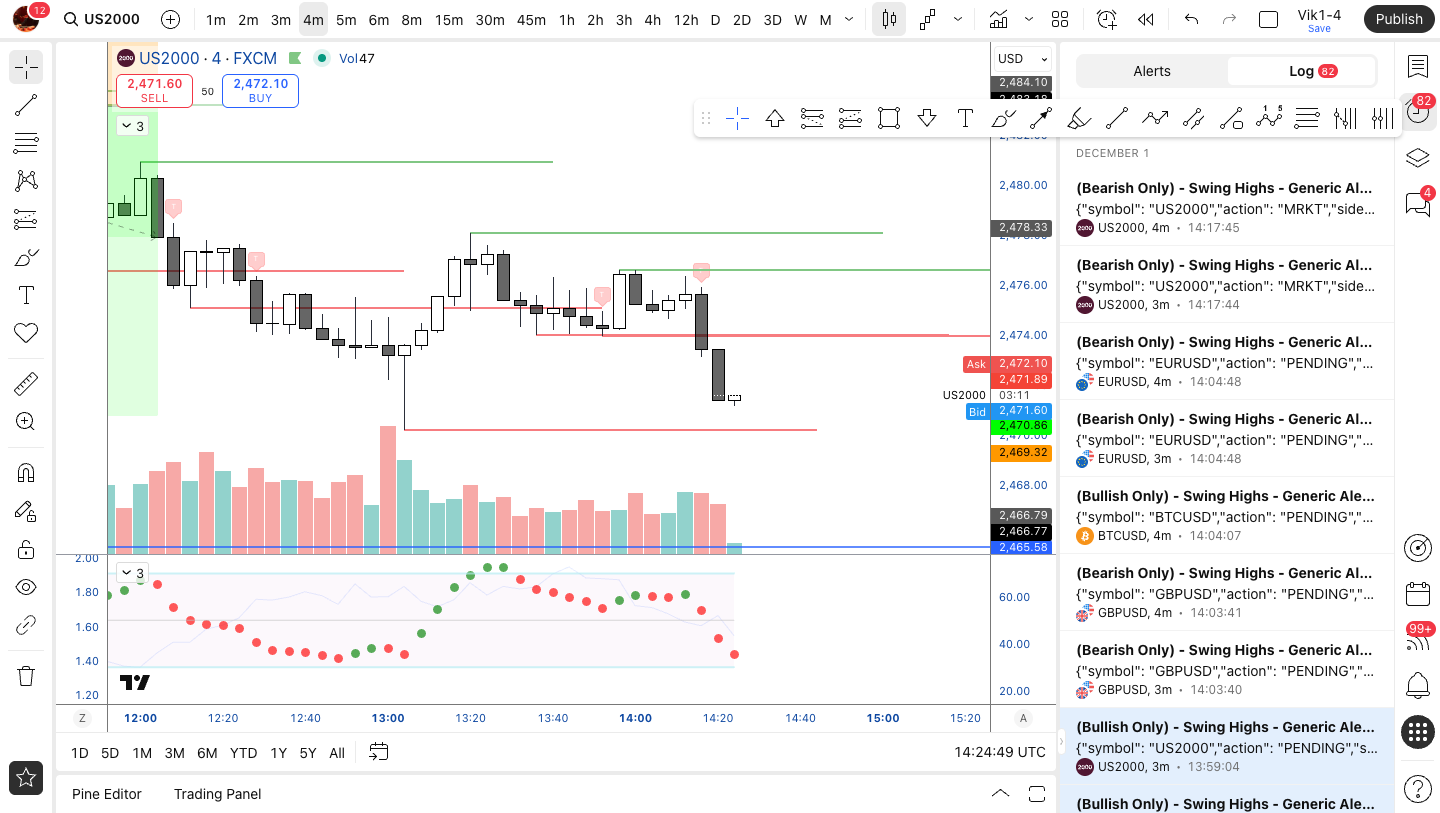Toggle lock all drawing tools

[x=26, y=549]
